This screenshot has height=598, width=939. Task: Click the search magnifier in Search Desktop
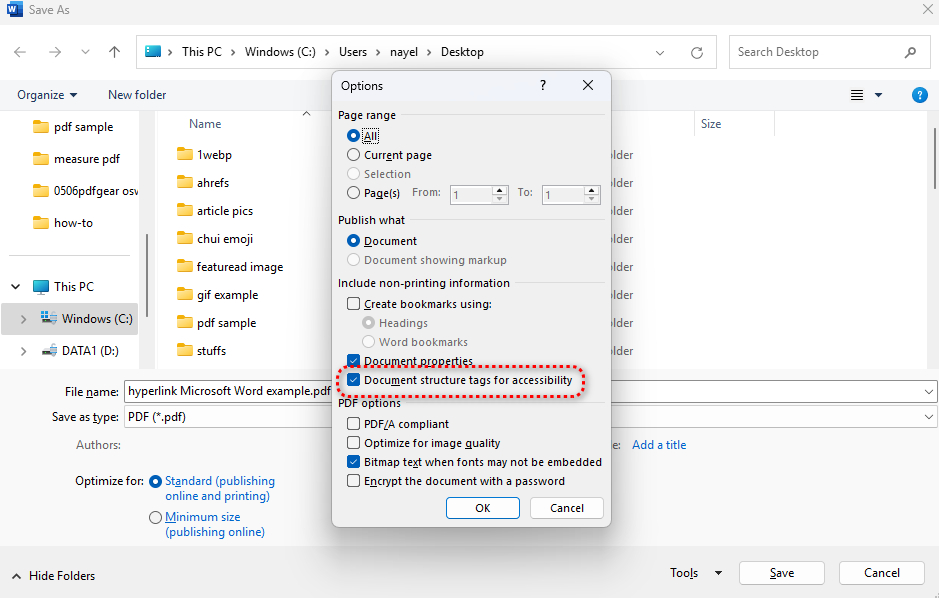910,52
